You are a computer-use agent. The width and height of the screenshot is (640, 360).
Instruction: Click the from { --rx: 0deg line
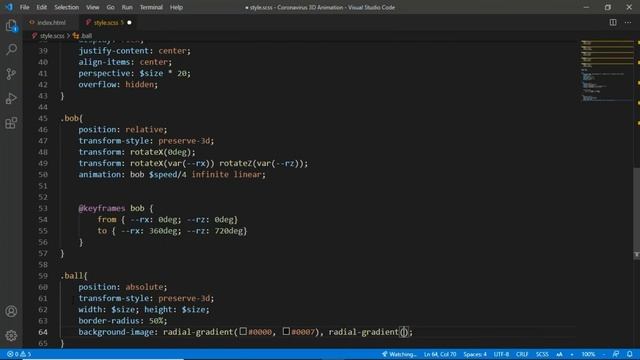click(167, 220)
